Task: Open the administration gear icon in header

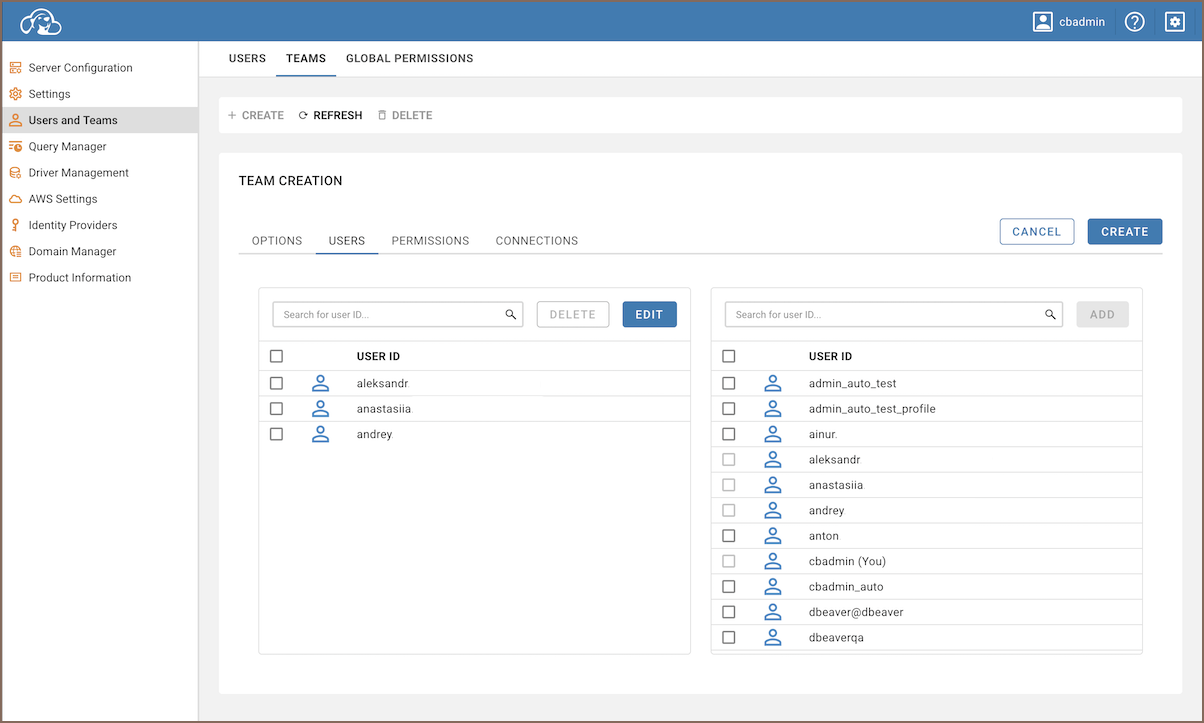Action: [1175, 21]
